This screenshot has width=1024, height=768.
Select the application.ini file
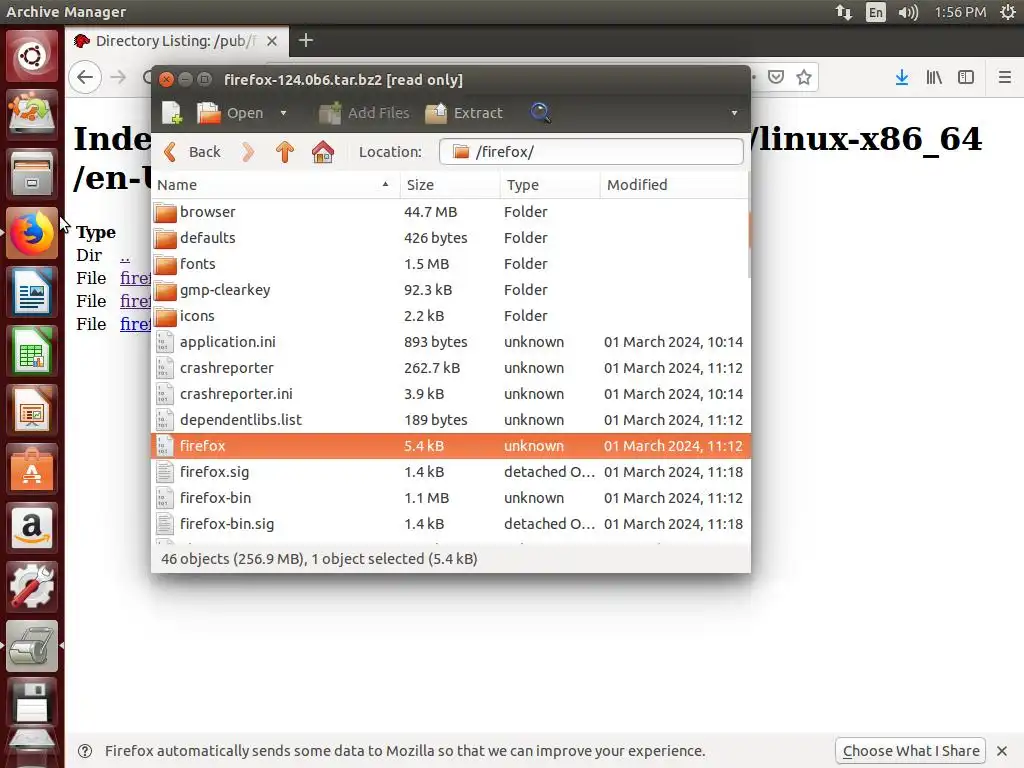pyautogui.click(x=449, y=342)
